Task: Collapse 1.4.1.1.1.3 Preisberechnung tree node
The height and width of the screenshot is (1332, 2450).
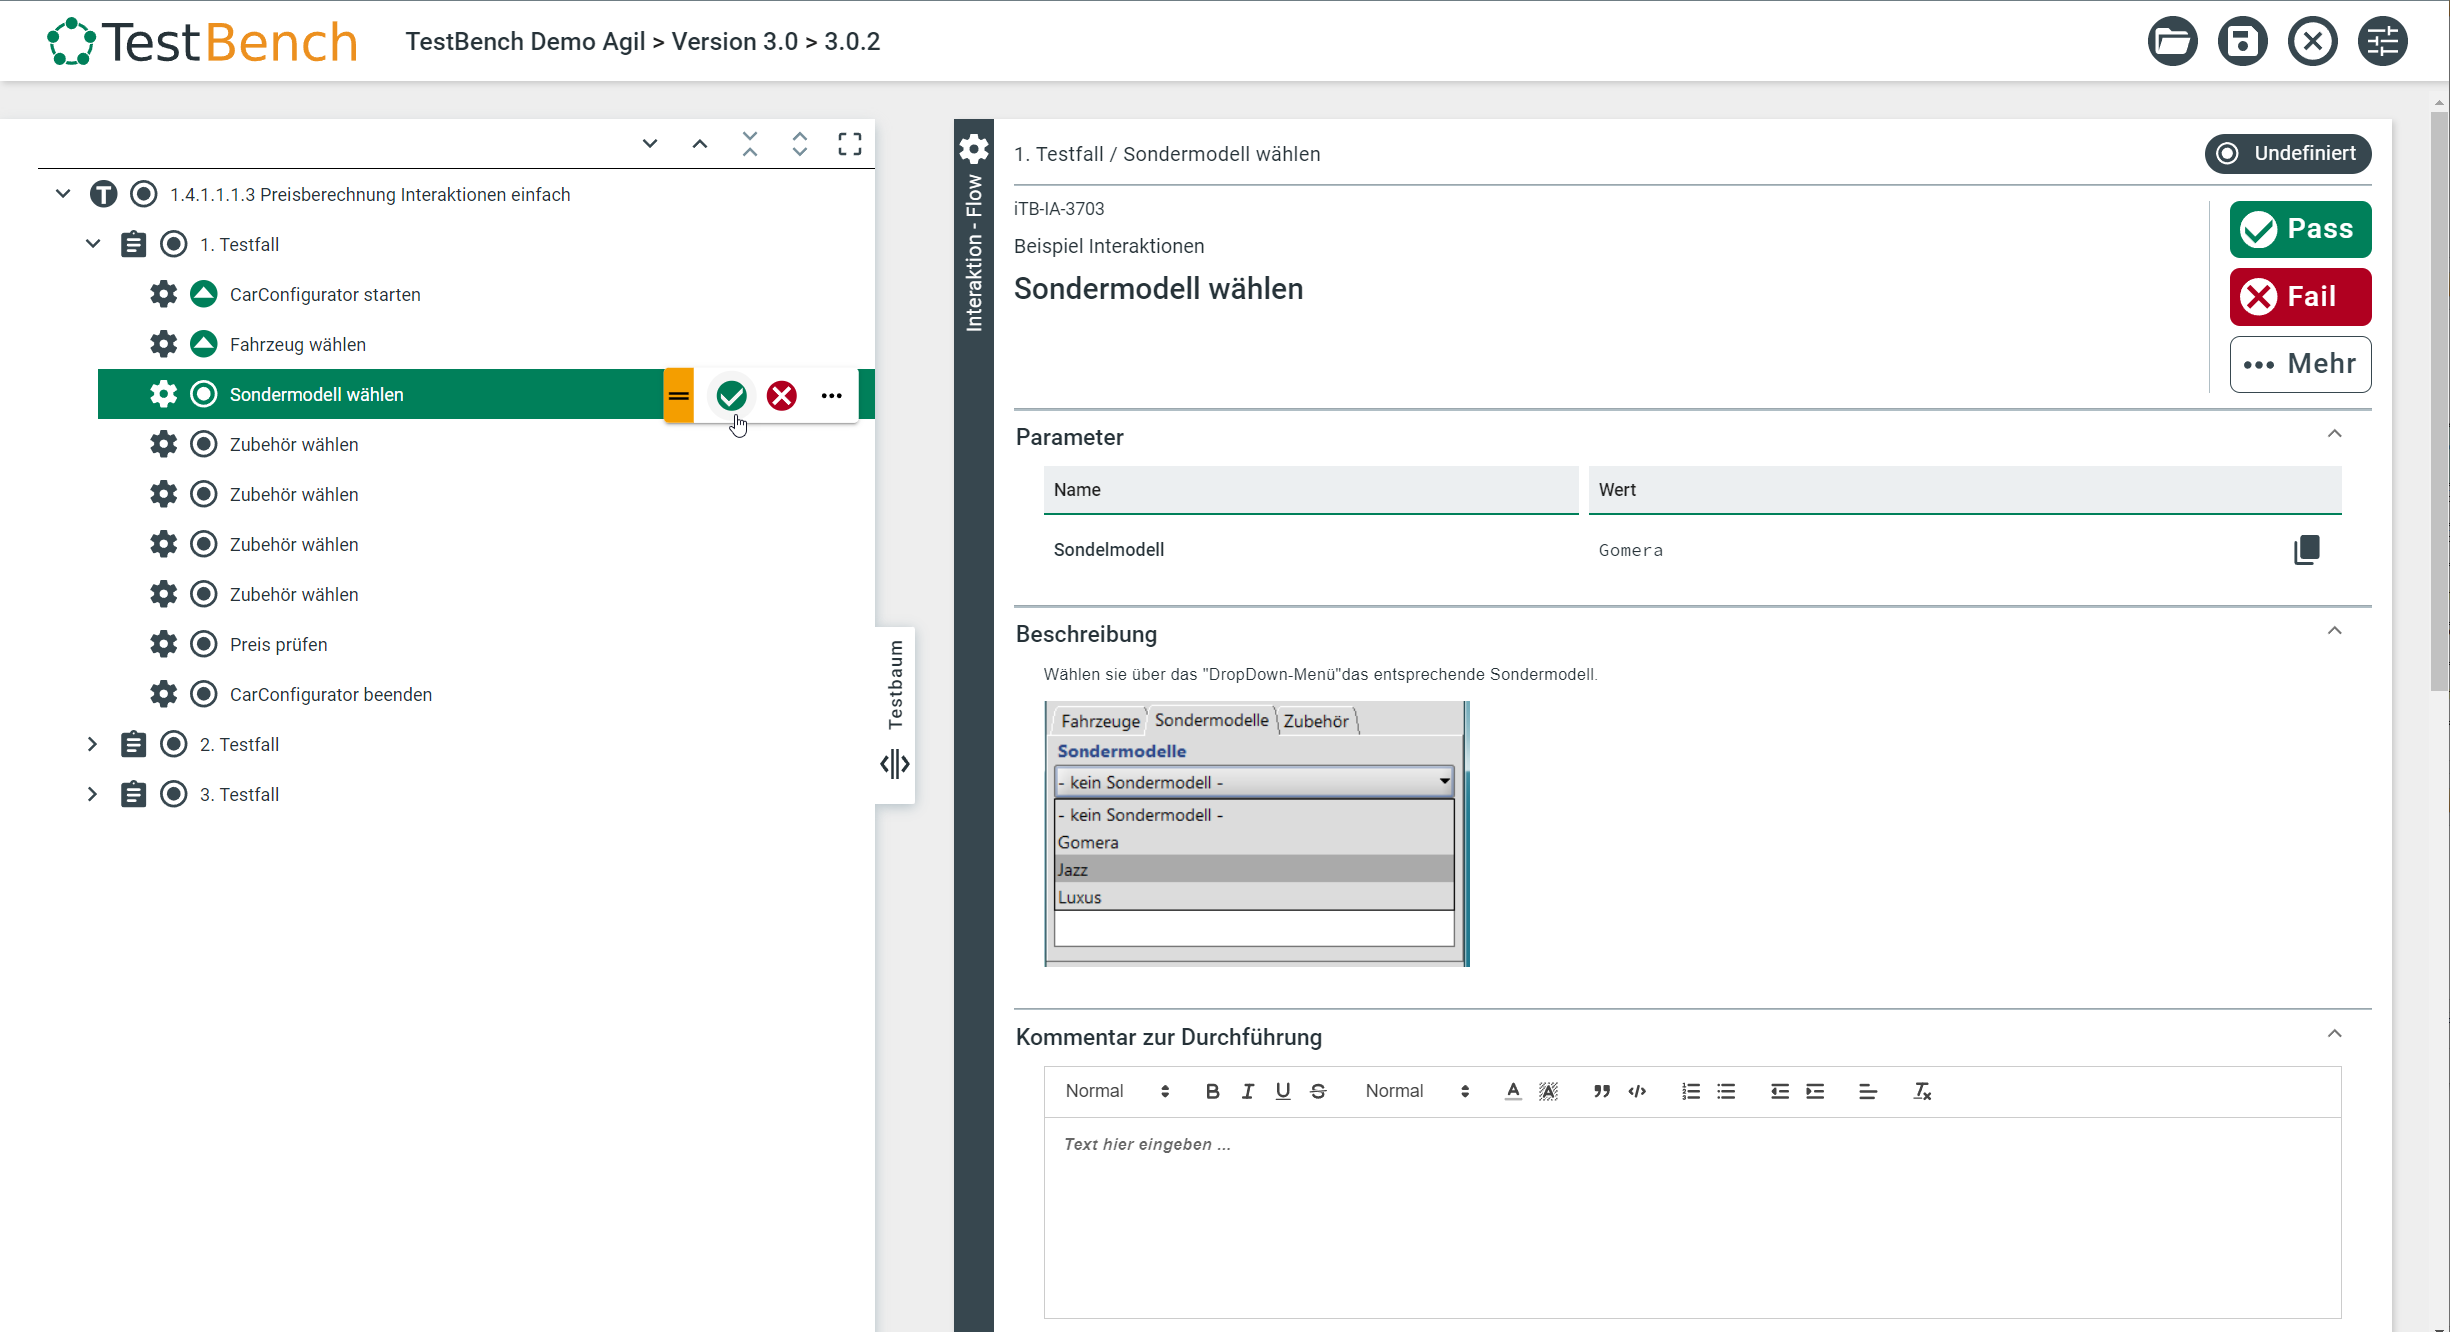Action: click(x=63, y=194)
